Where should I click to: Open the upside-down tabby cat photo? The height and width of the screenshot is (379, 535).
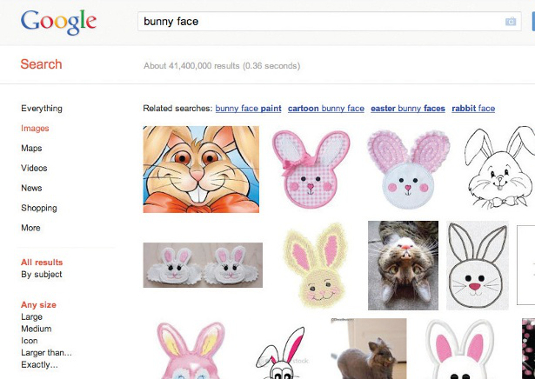click(403, 265)
